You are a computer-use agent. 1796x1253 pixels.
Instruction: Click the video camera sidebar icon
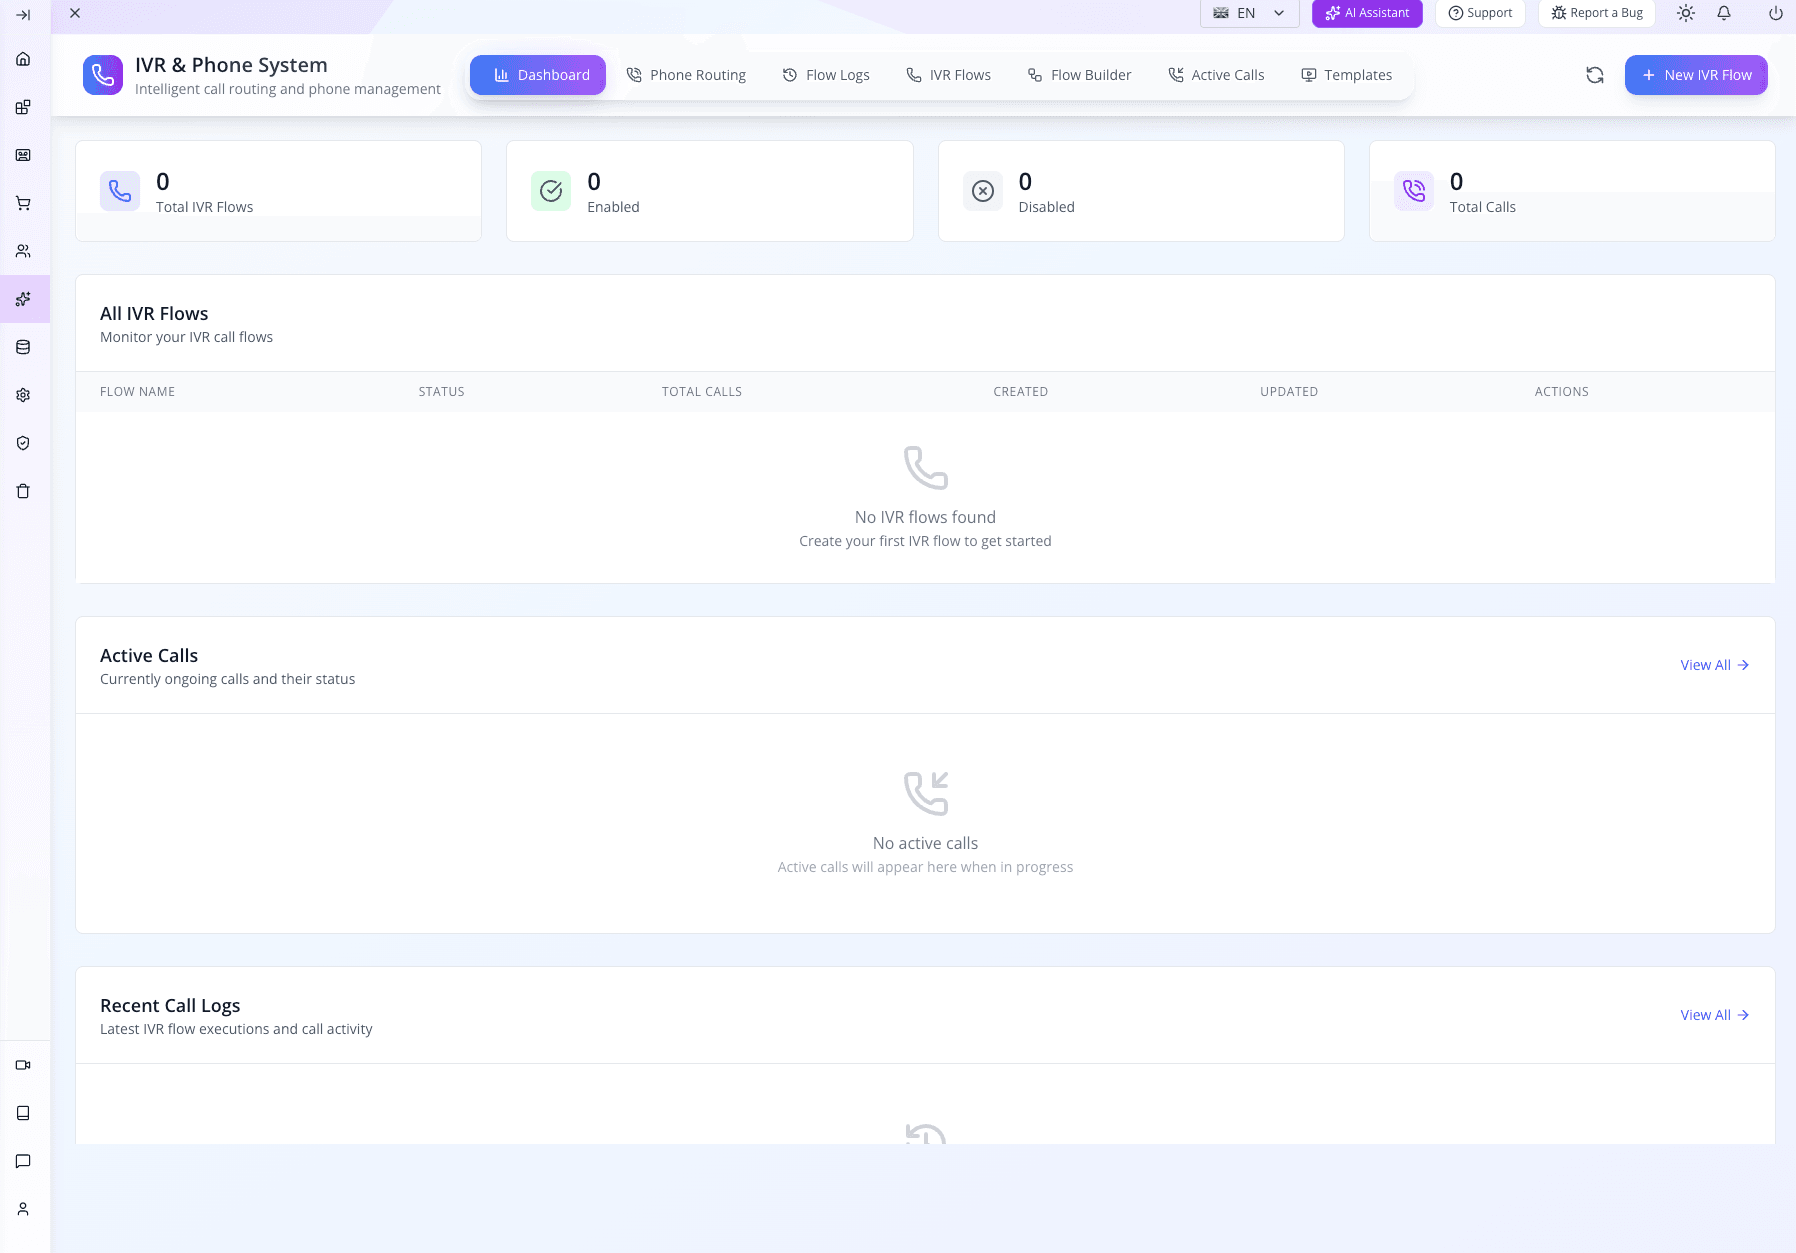click(23, 1065)
